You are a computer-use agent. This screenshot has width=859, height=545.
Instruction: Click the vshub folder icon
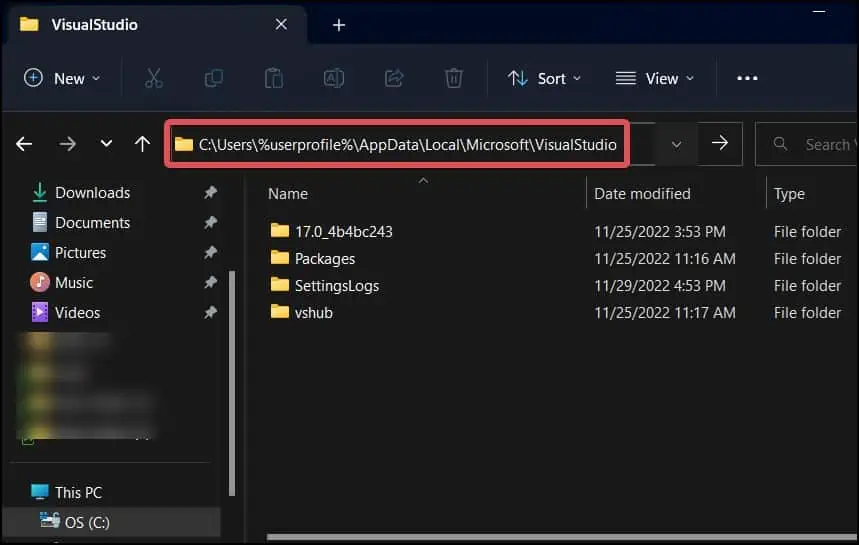coord(280,311)
